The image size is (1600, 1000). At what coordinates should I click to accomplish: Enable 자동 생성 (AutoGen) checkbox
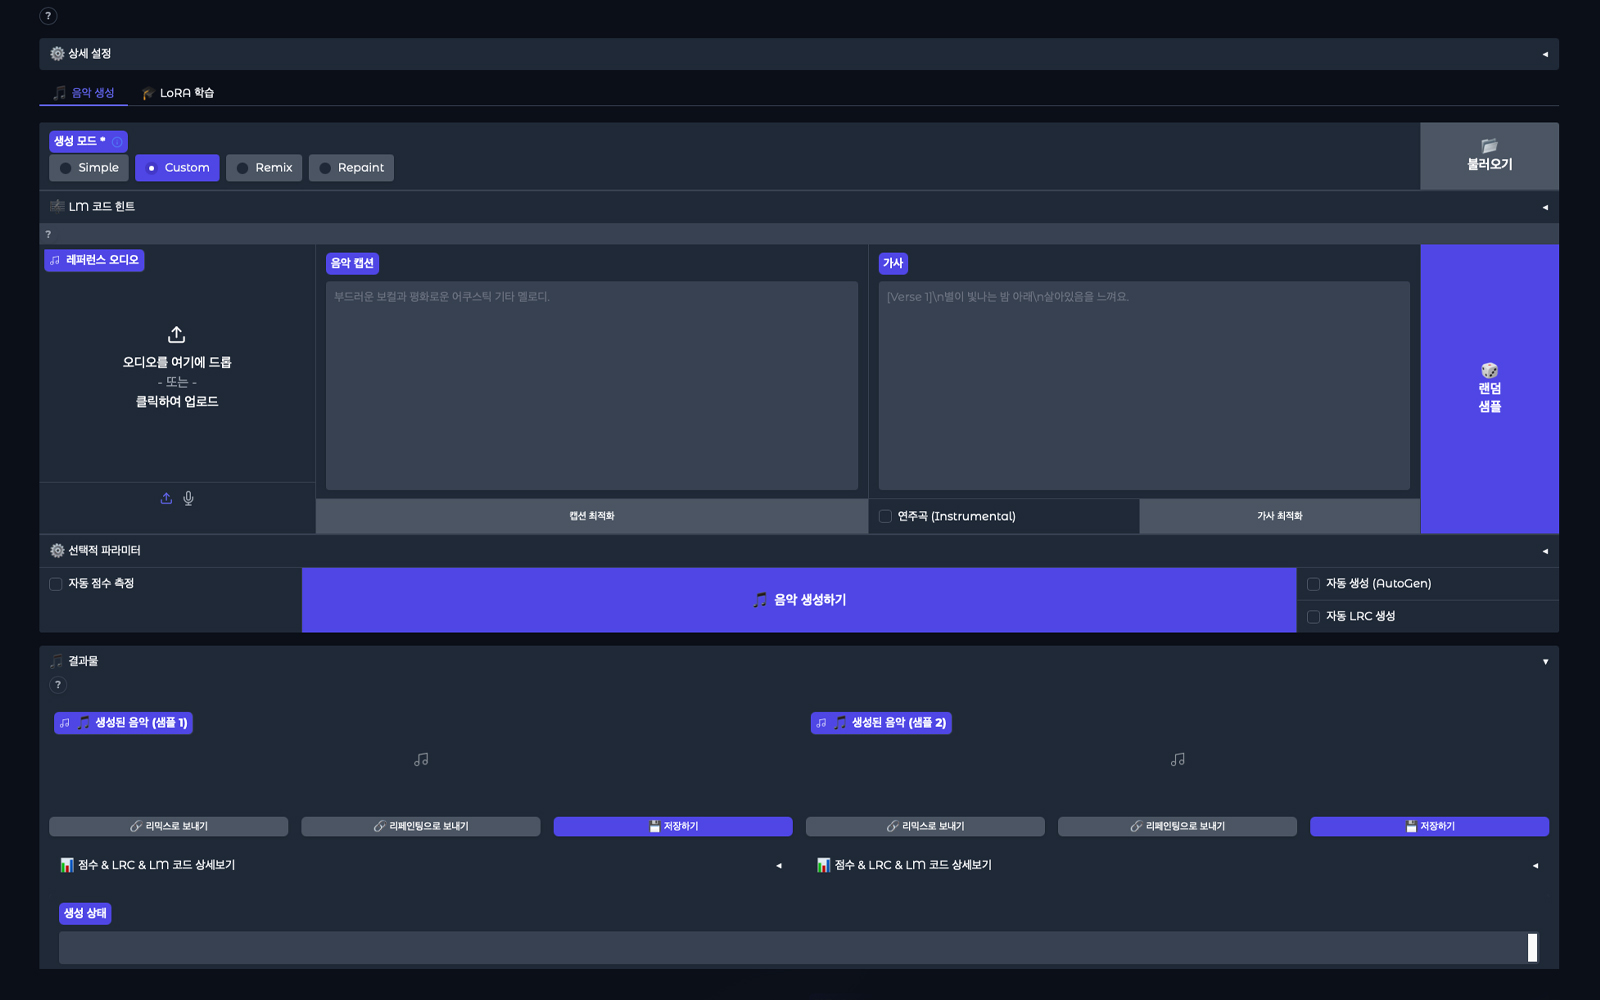pos(1313,584)
